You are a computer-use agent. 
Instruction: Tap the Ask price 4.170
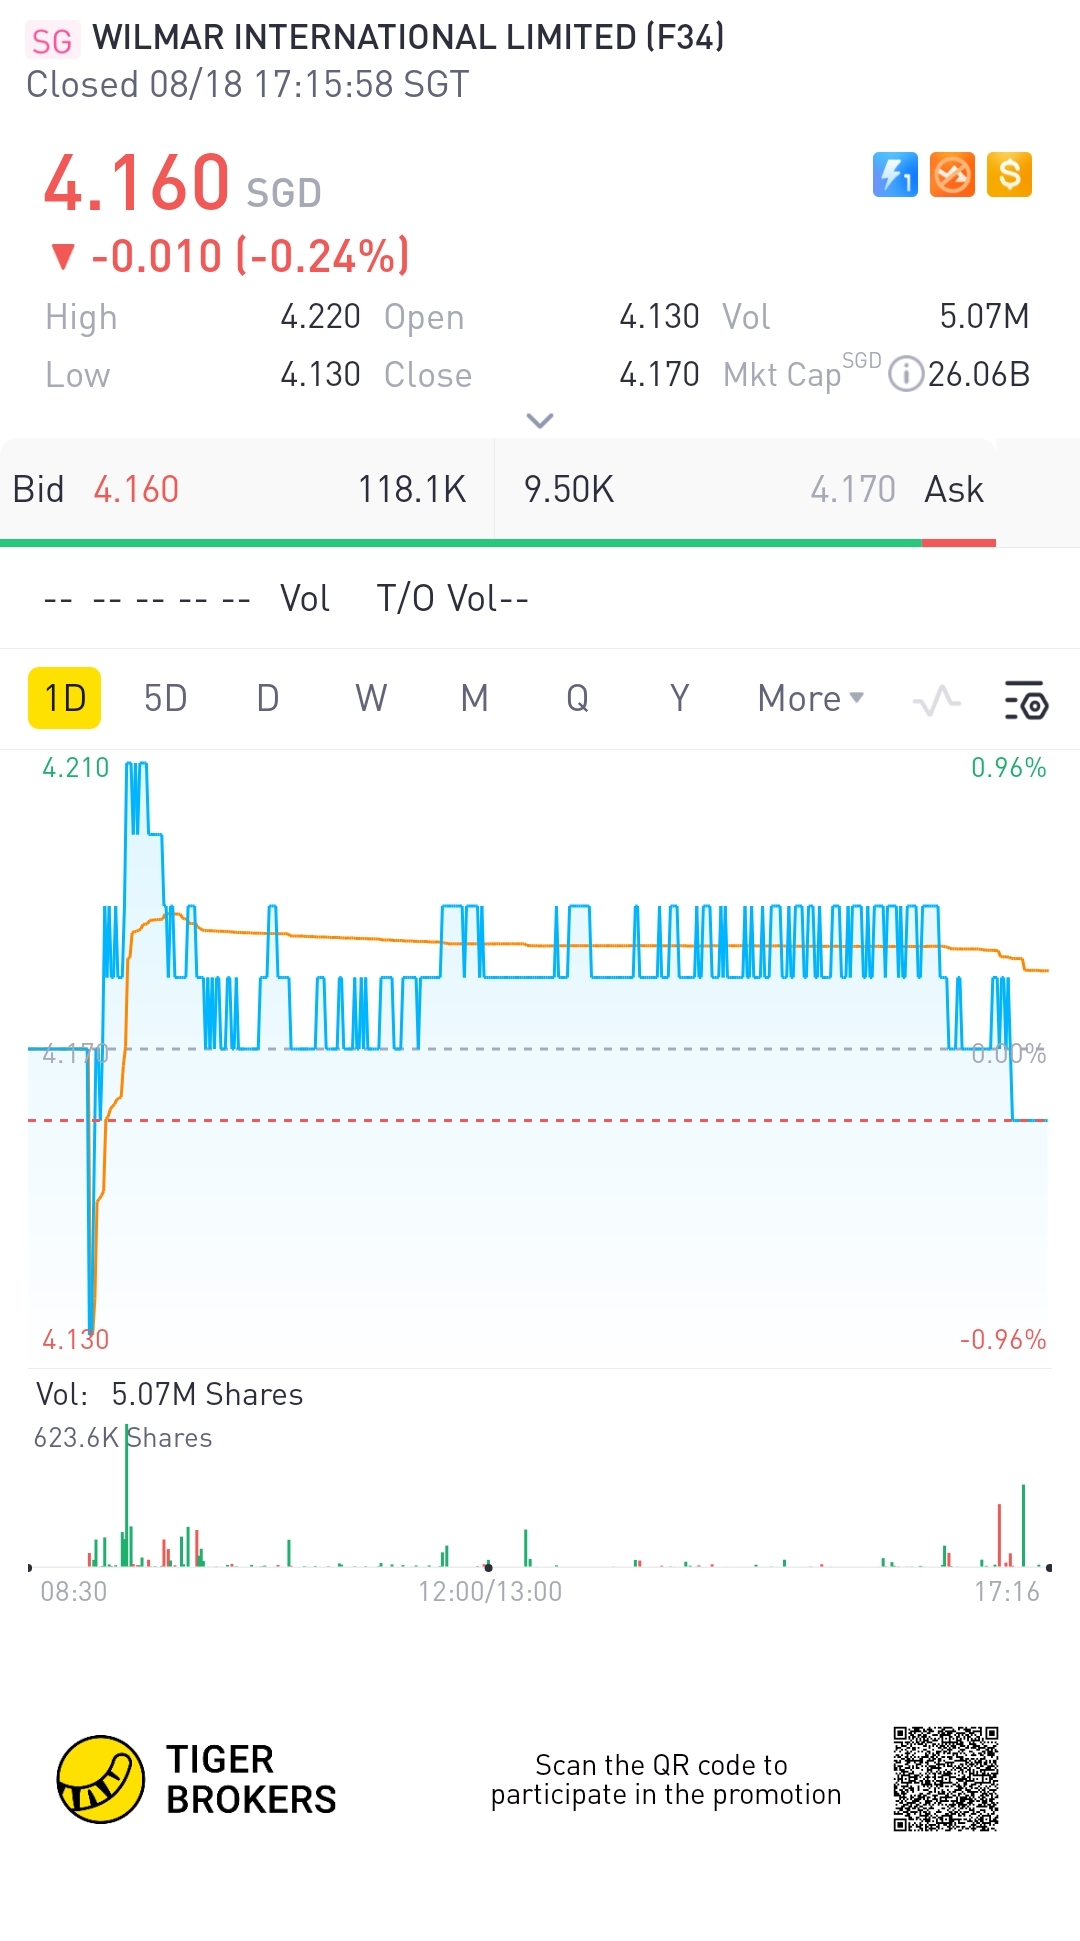[852, 490]
